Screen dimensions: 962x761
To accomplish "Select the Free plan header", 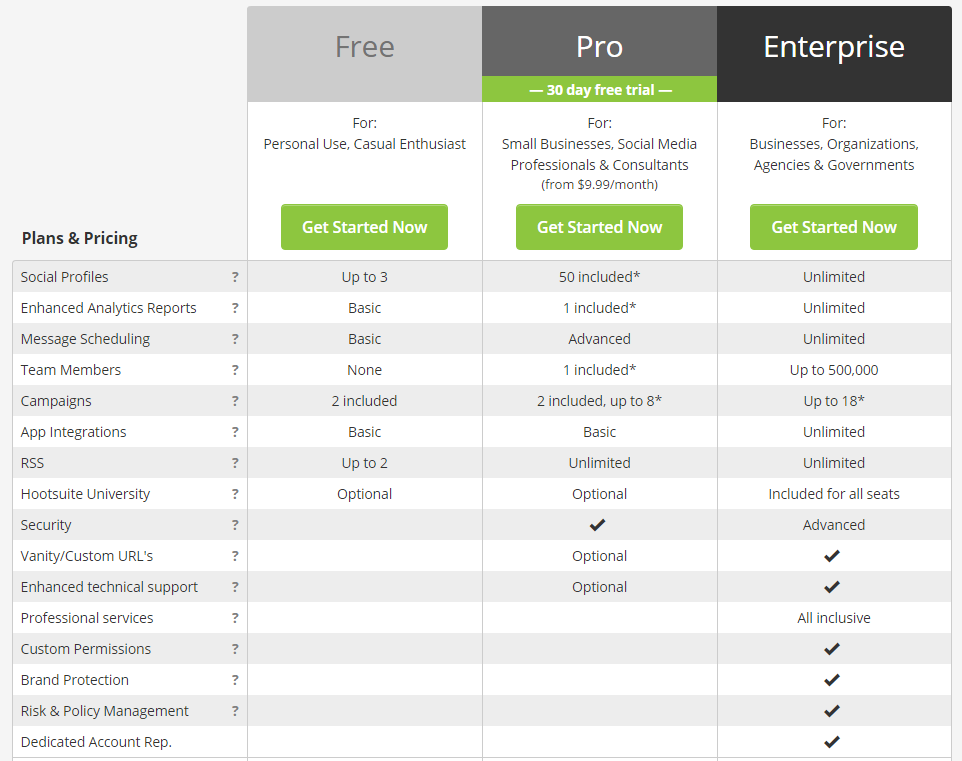I will tap(364, 47).
